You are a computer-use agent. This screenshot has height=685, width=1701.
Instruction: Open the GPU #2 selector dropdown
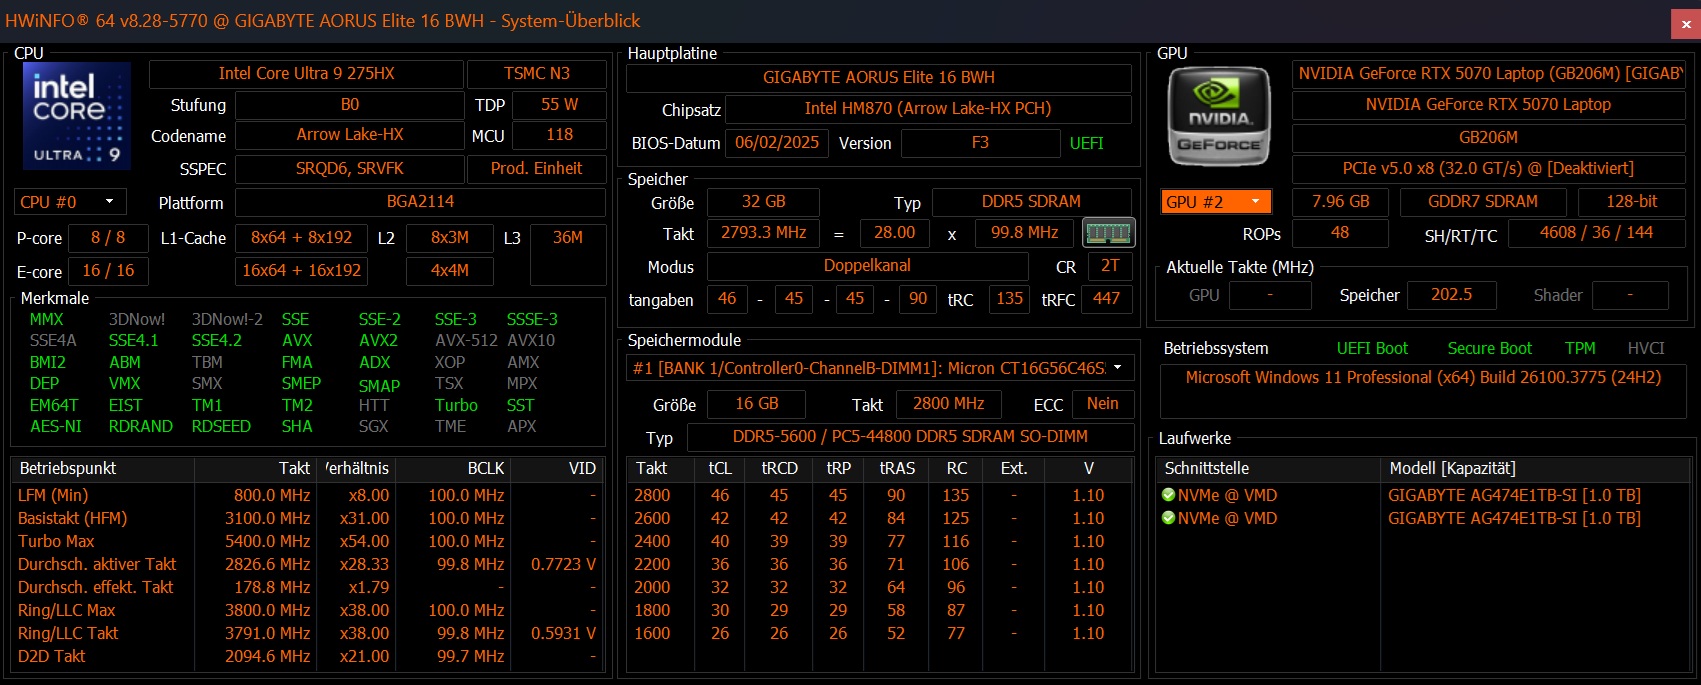coord(1216,202)
